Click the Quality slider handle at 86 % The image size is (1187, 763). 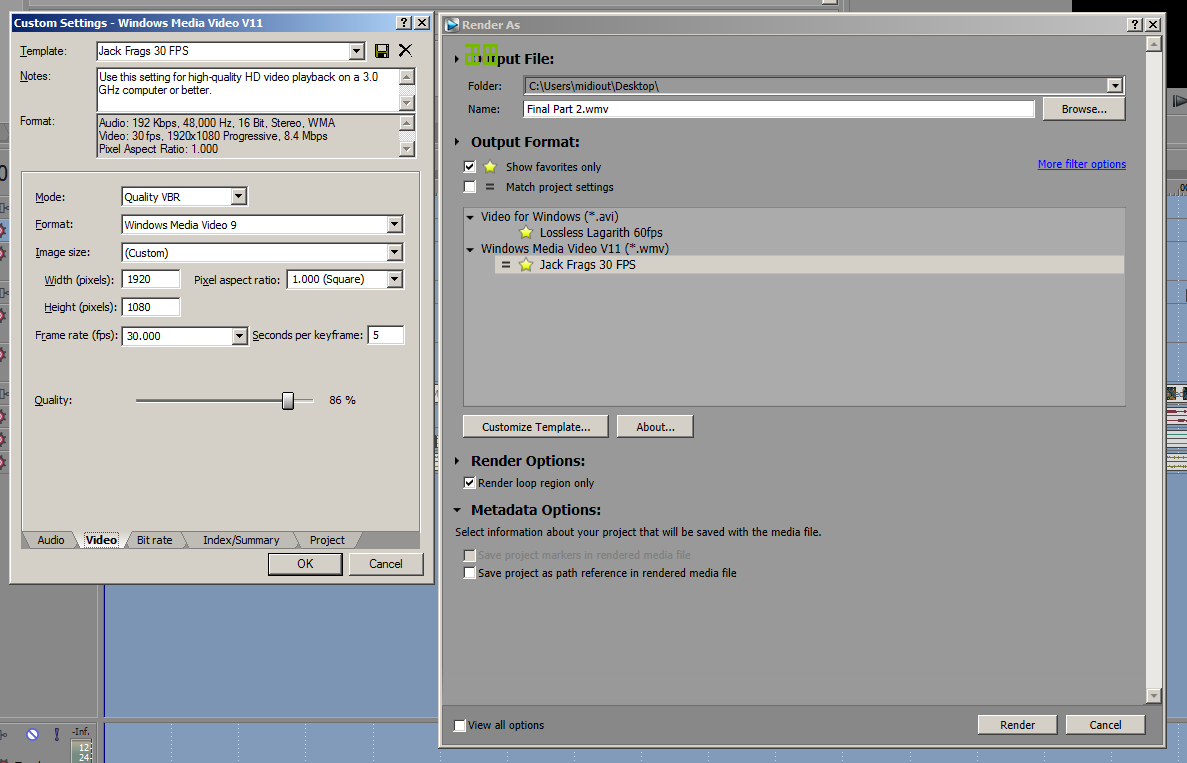(288, 400)
